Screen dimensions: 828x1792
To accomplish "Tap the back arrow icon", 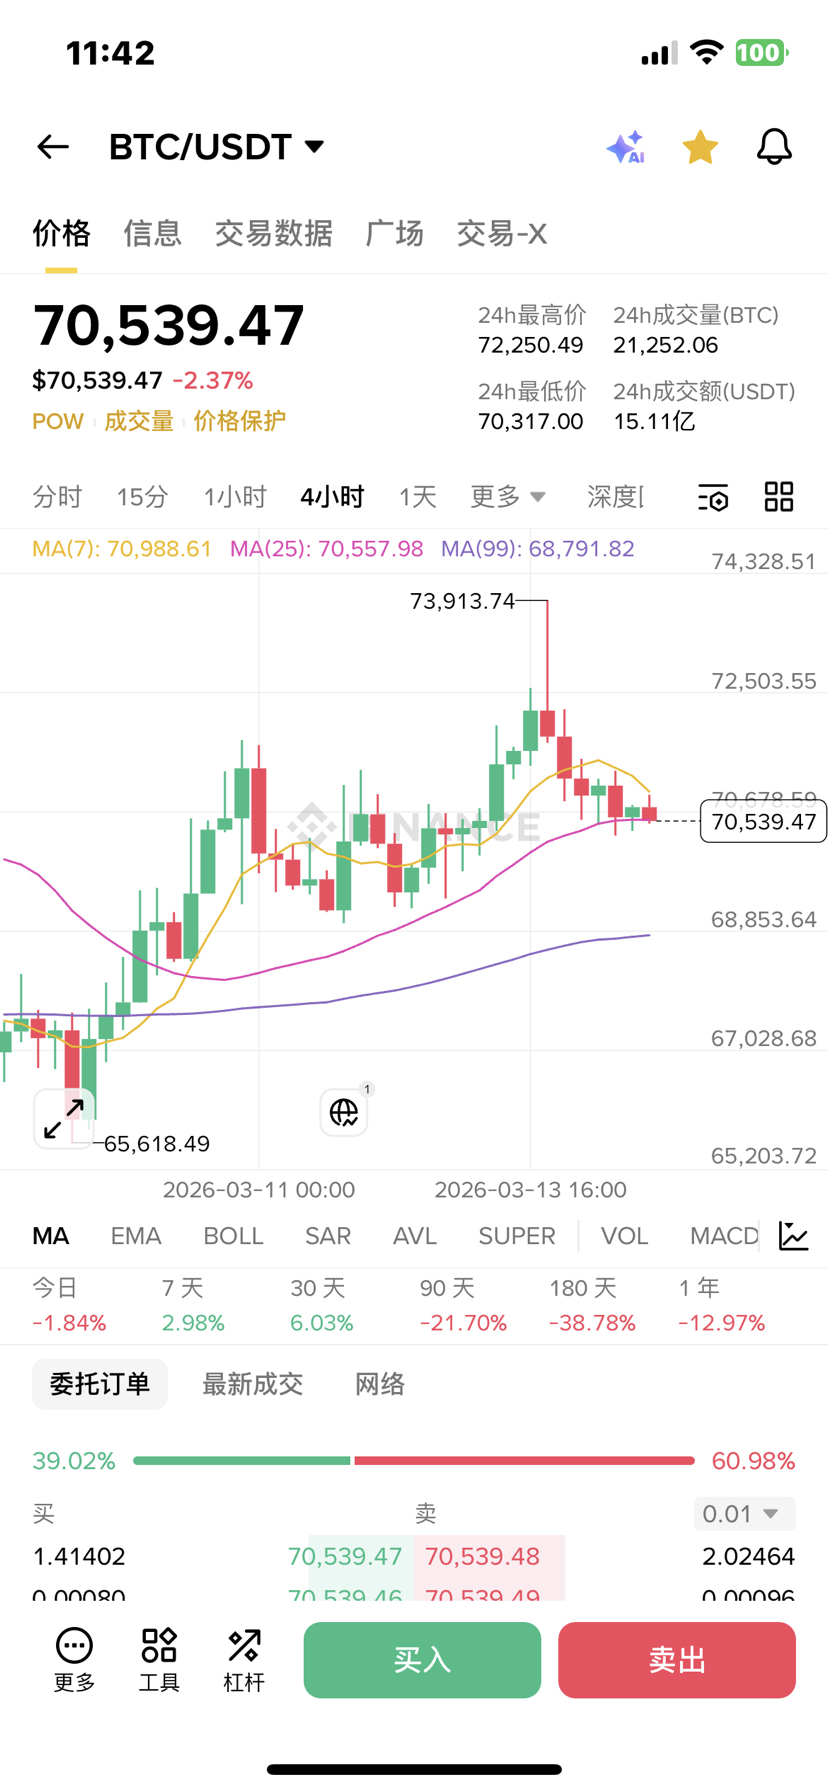I will (53, 147).
